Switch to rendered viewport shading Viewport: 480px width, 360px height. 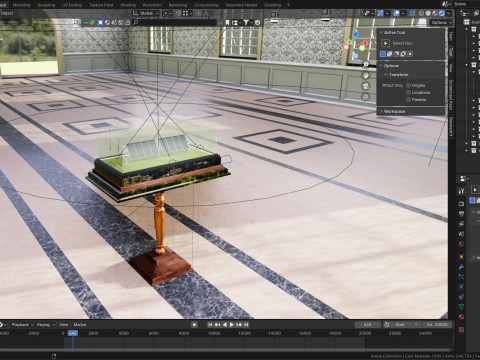coord(442,13)
